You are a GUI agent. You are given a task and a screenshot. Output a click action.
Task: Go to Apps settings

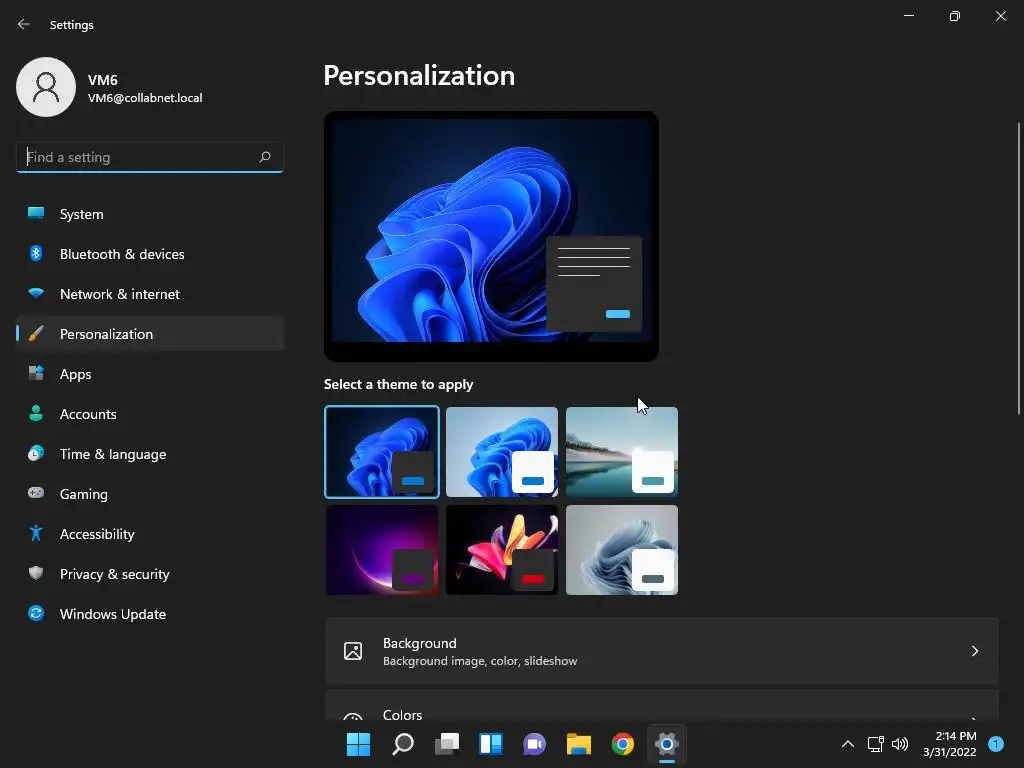coord(150,374)
